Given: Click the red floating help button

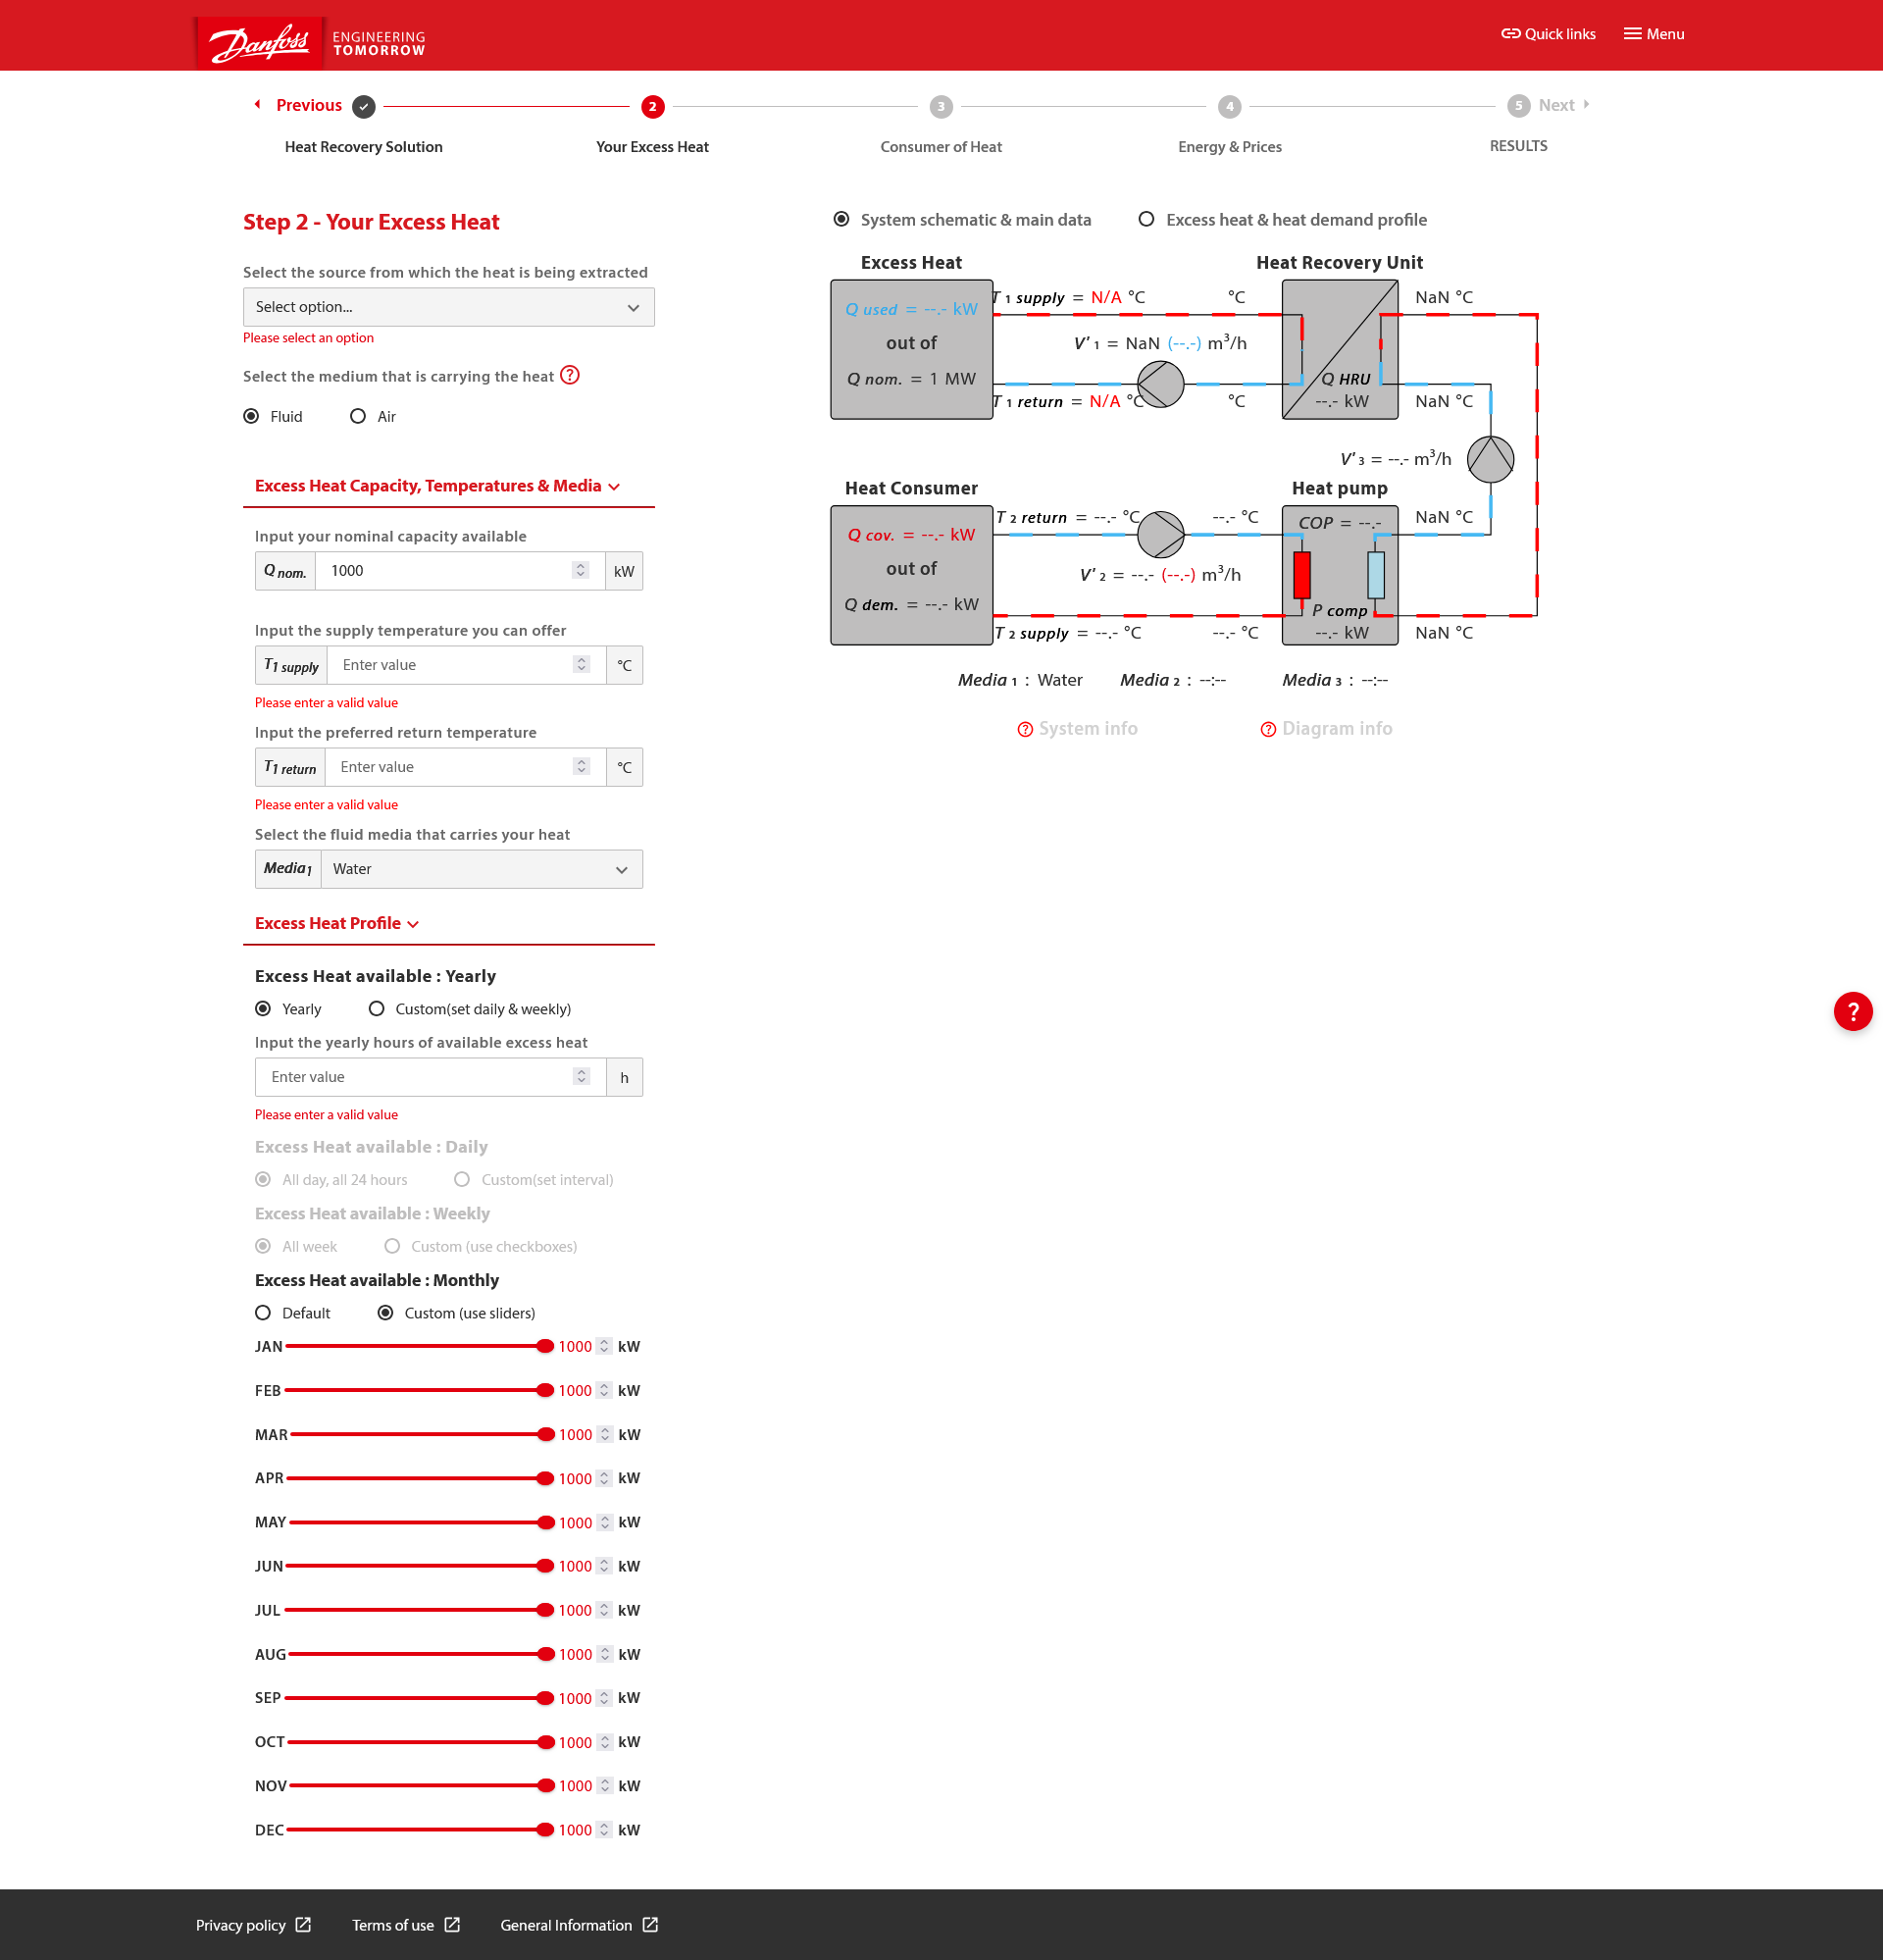Looking at the screenshot, I should coord(1852,1011).
